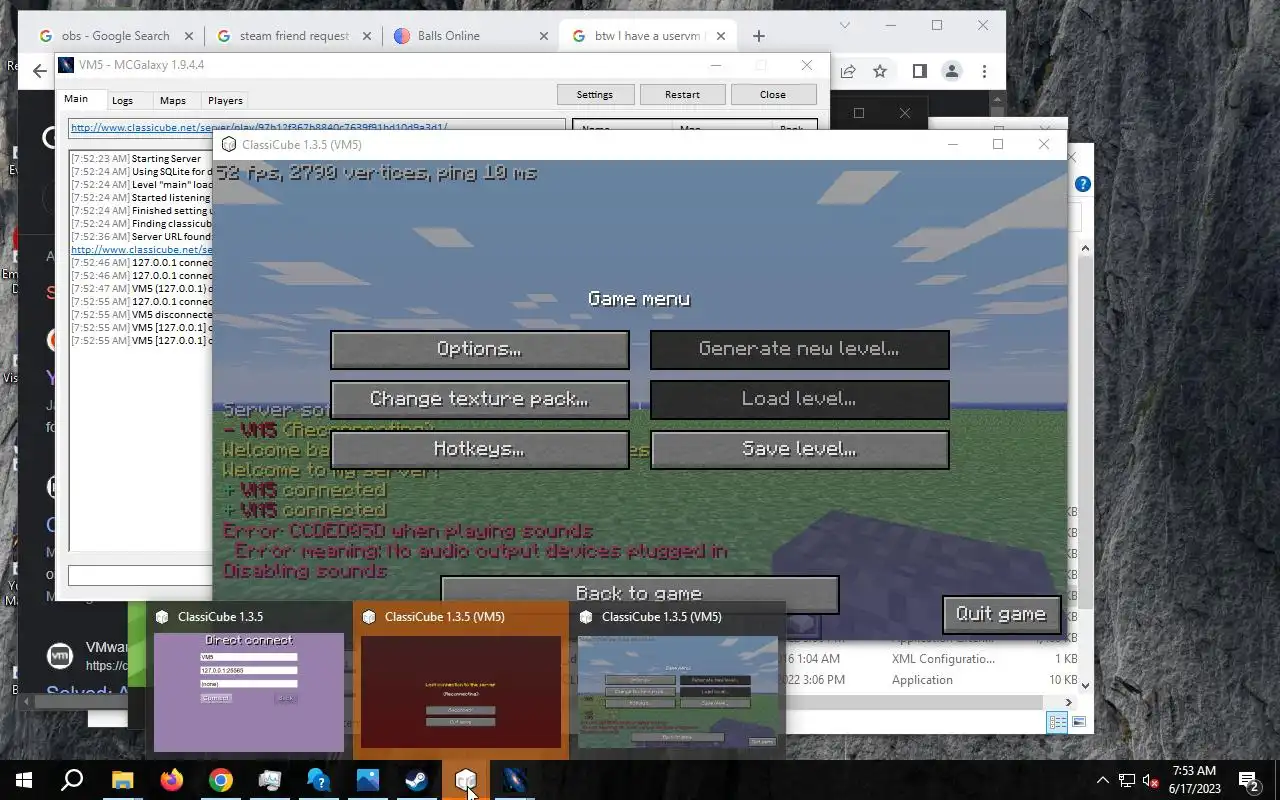
Task: Select ClassiCube Direct connect preview thumbnail
Action: [x=248, y=691]
